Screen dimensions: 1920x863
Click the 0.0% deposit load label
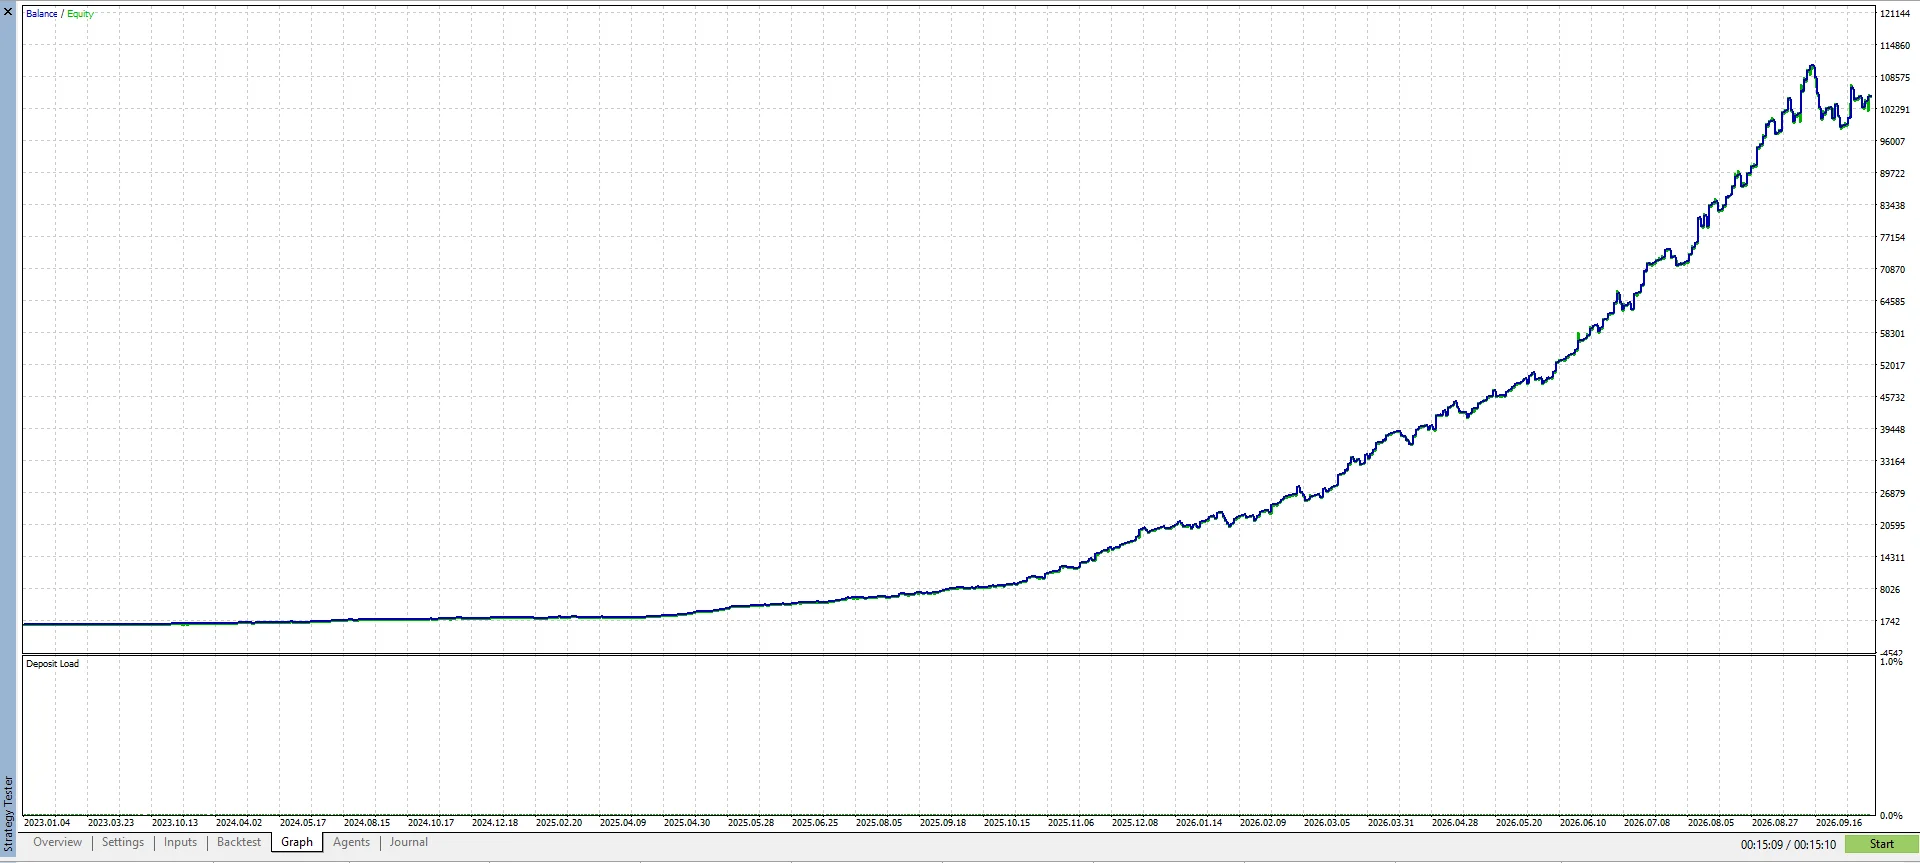click(x=1891, y=816)
